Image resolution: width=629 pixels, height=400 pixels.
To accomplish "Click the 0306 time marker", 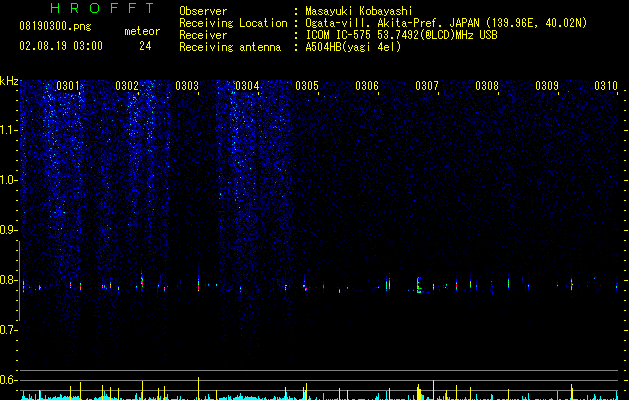I will 367,86.
